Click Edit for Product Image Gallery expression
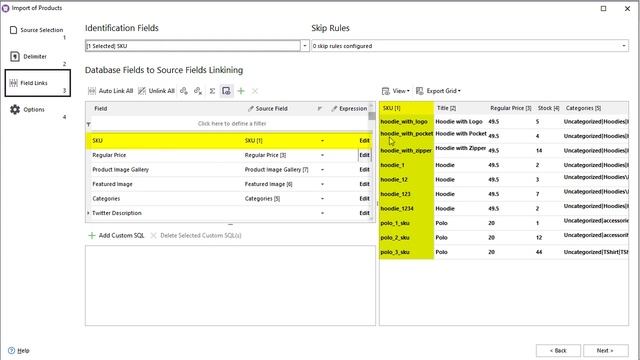 tap(364, 170)
